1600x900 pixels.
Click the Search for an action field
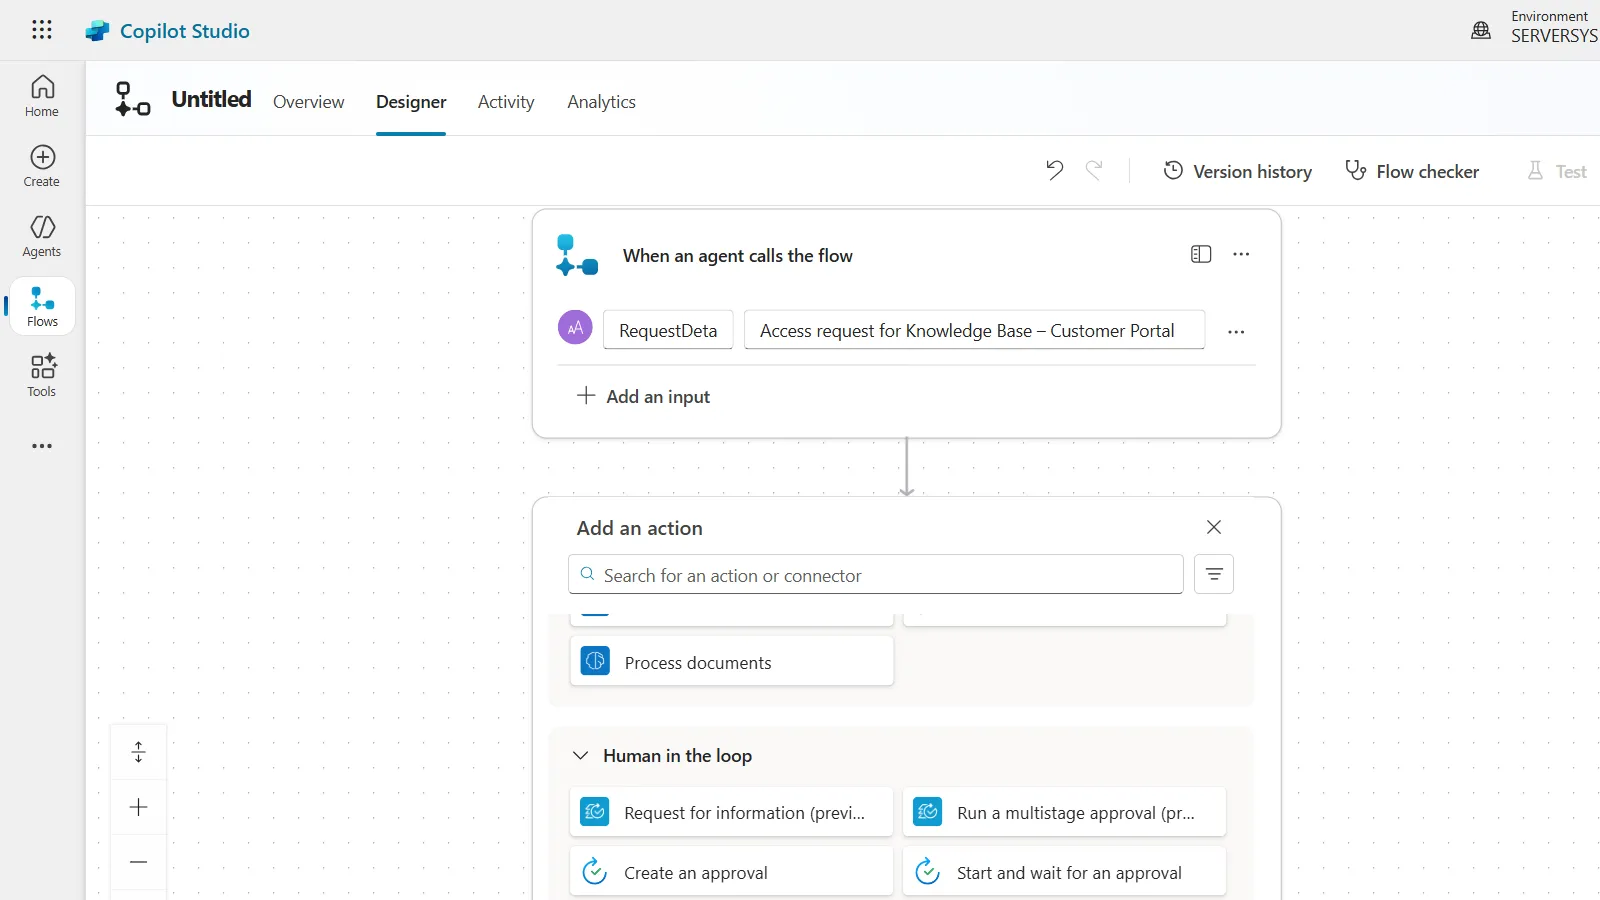880,575
